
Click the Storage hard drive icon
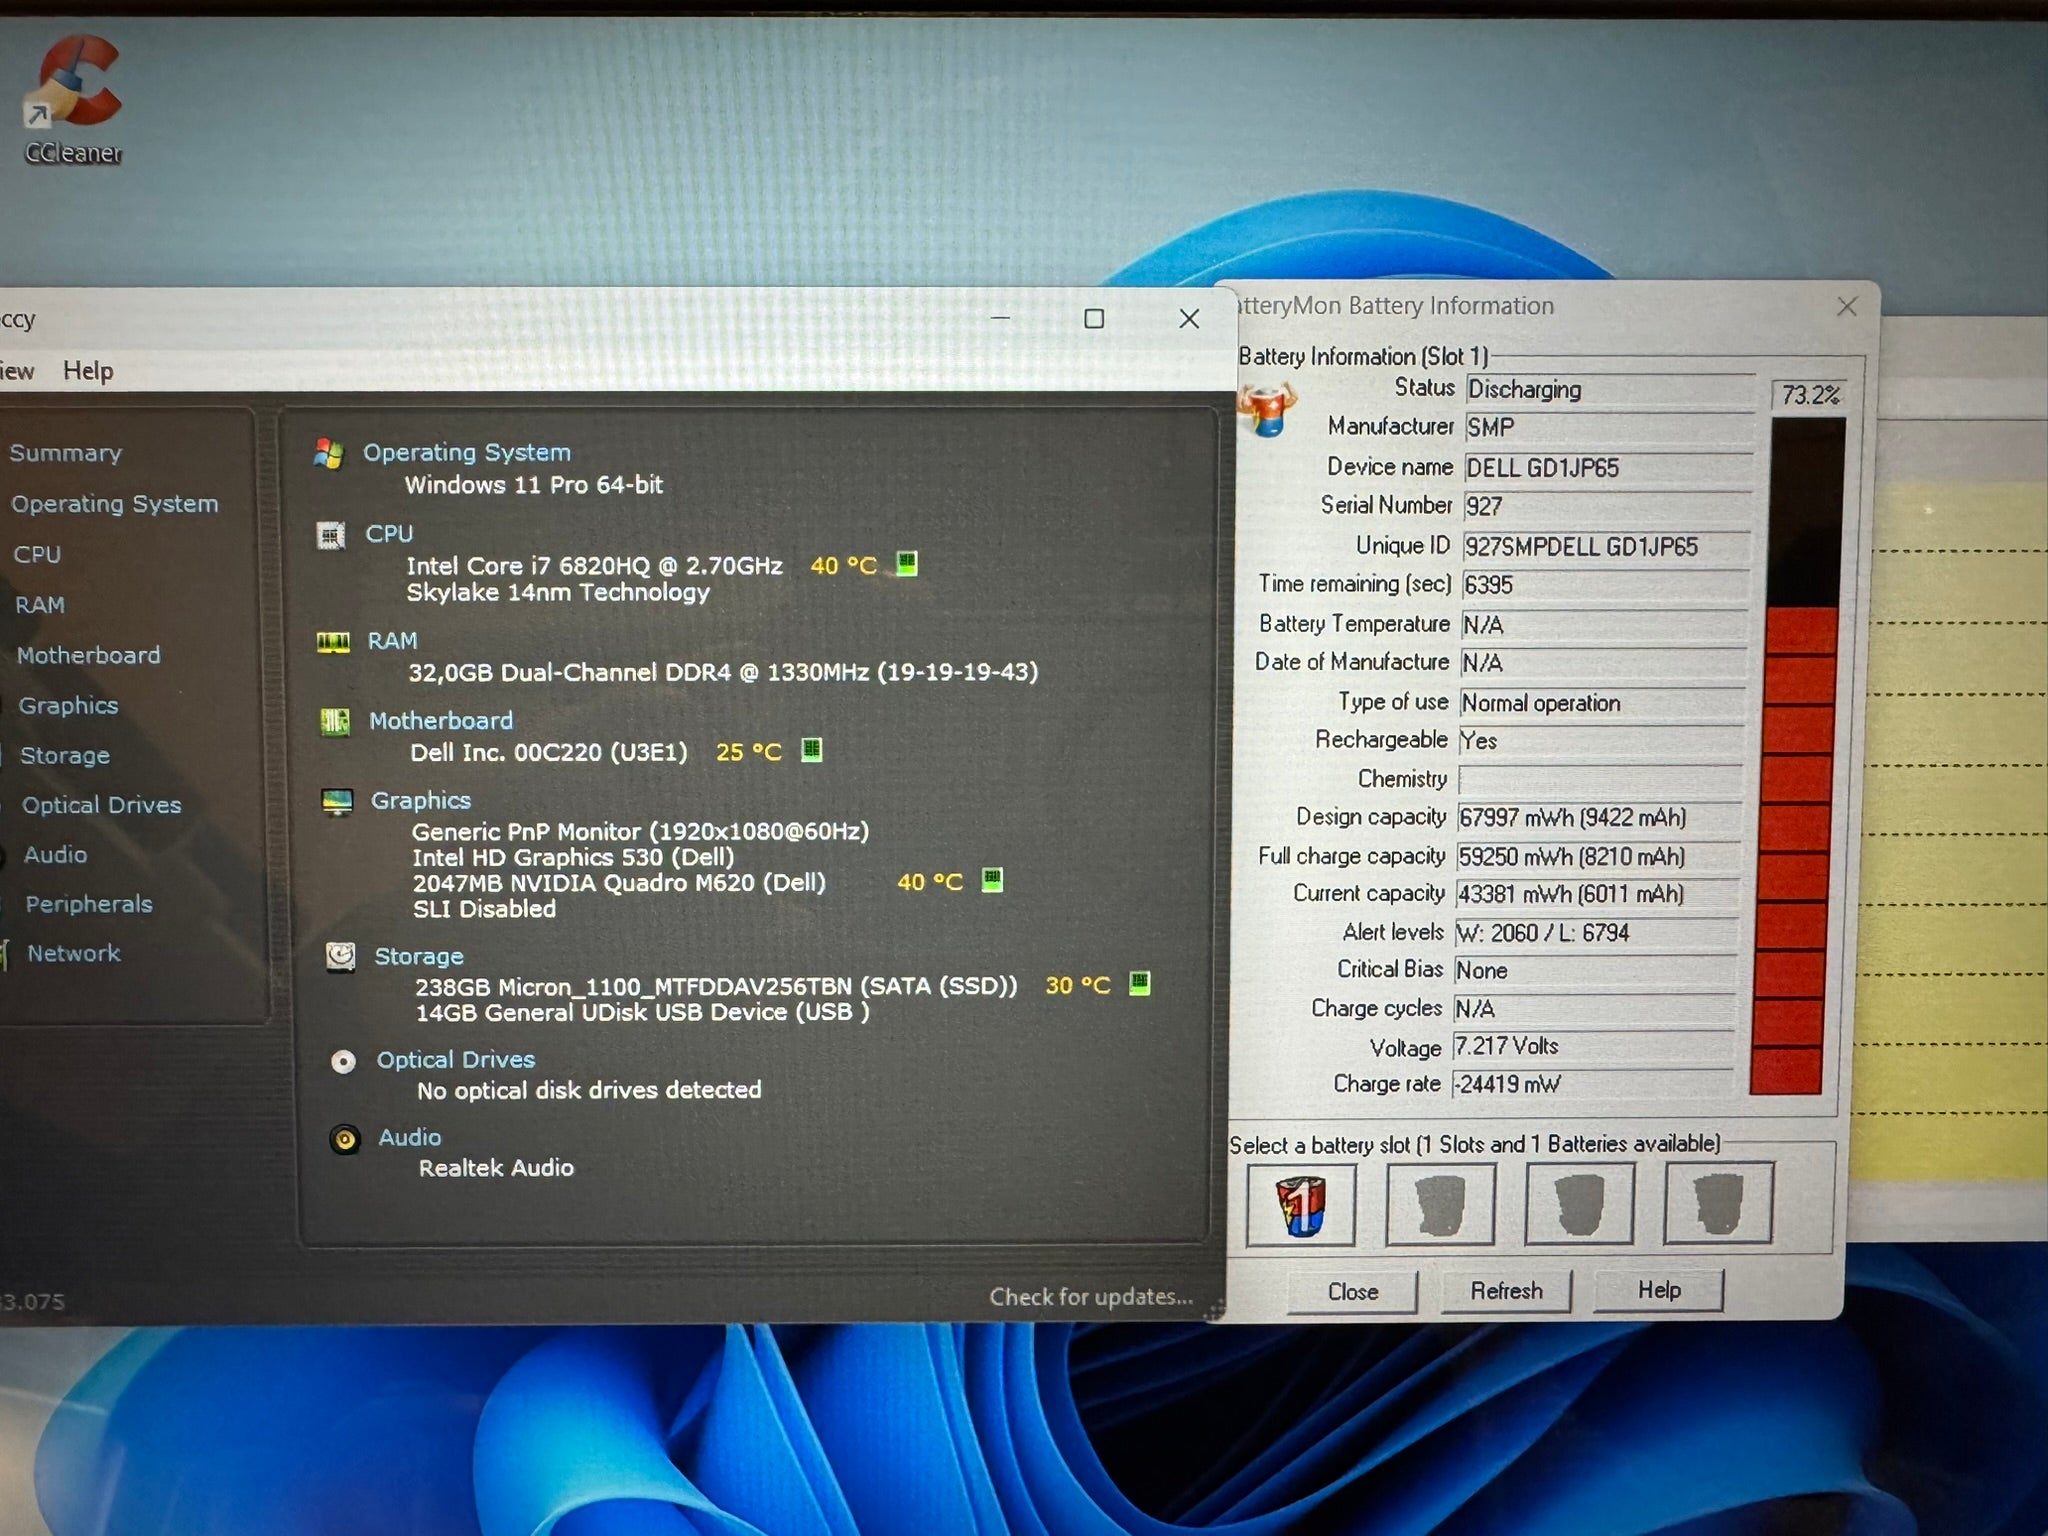pyautogui.click(x=340, y=957)
